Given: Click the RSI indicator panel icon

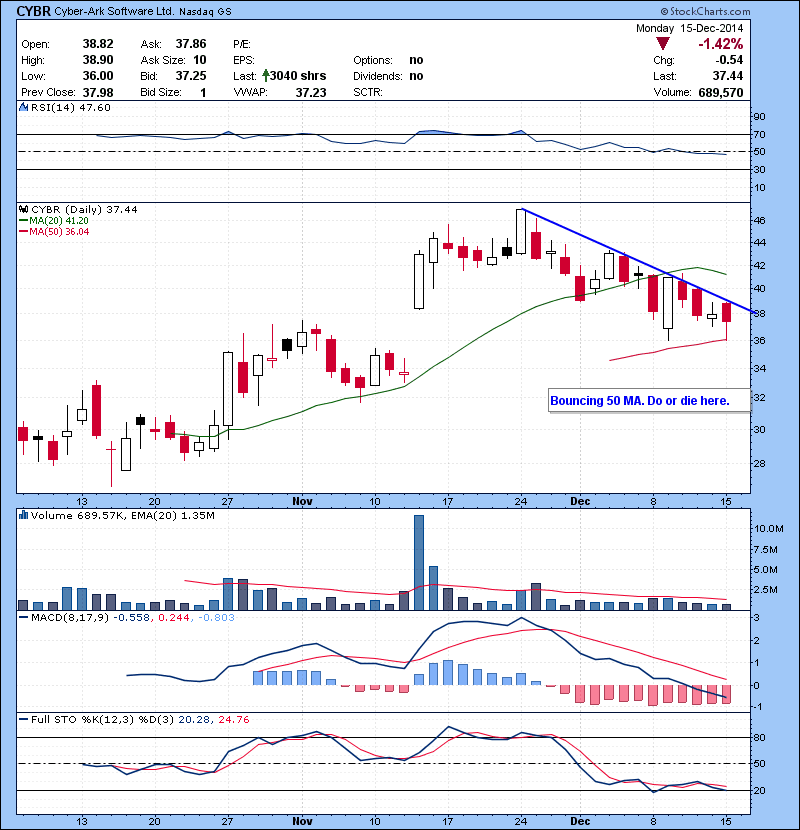Looking at the screenshot, I should point(23,107).
